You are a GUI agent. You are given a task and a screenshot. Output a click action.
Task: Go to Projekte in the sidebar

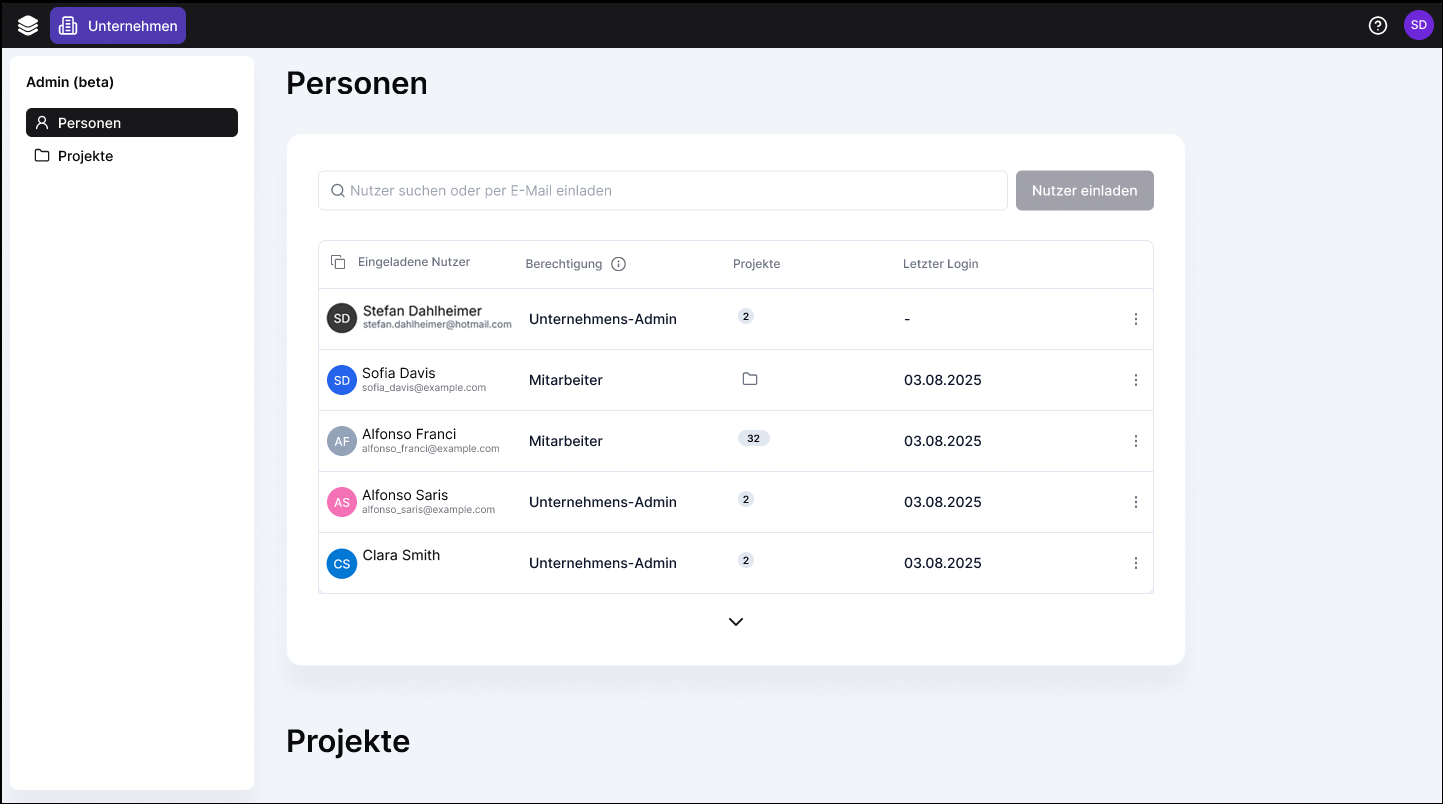pos(85,156)
